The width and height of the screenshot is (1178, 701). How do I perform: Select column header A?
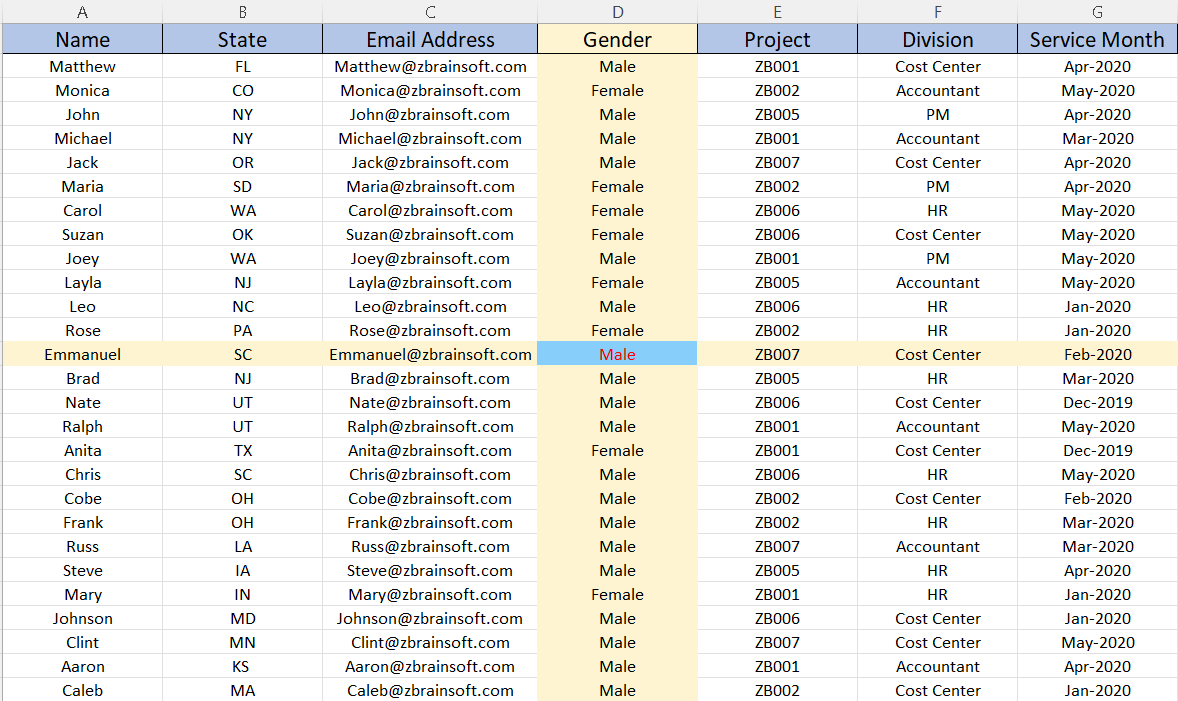(82, 12)
